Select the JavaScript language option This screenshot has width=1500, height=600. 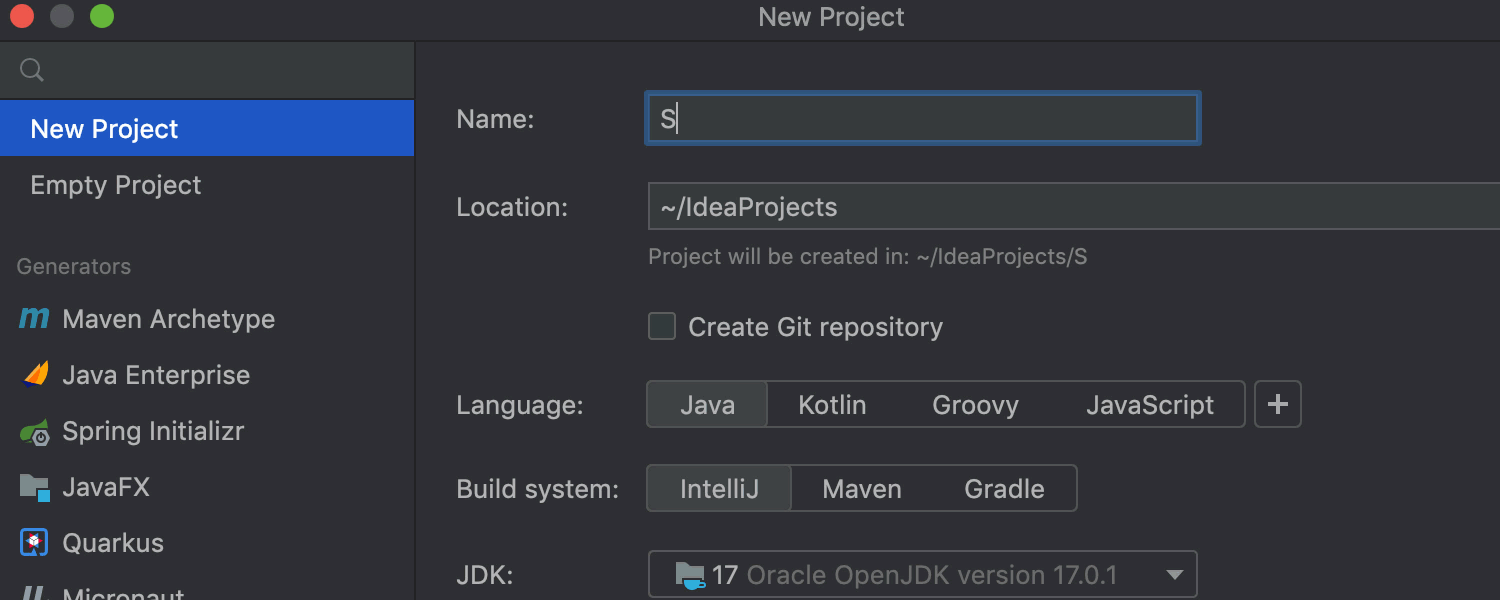coord(1150,405)
